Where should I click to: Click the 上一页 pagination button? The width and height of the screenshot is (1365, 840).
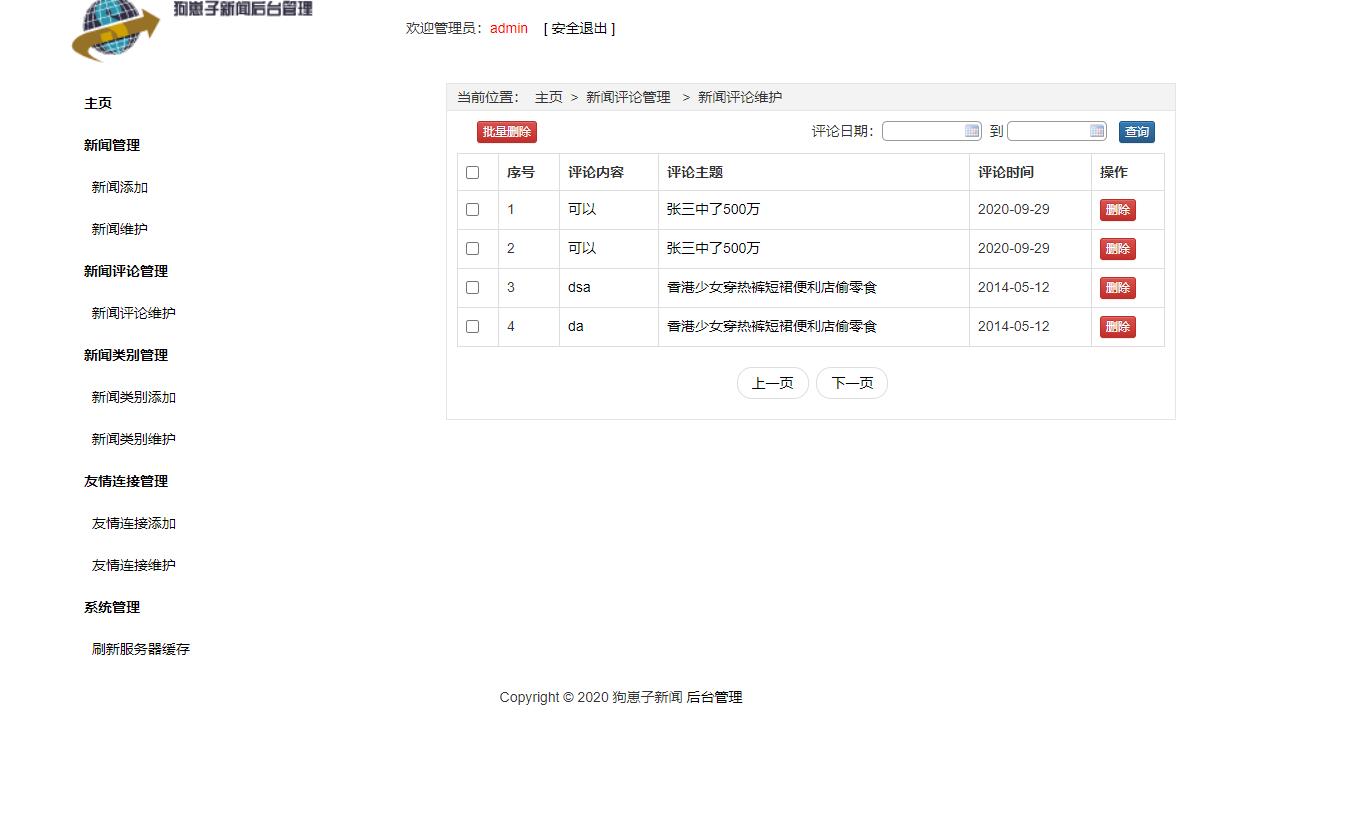tap(772, 383)
